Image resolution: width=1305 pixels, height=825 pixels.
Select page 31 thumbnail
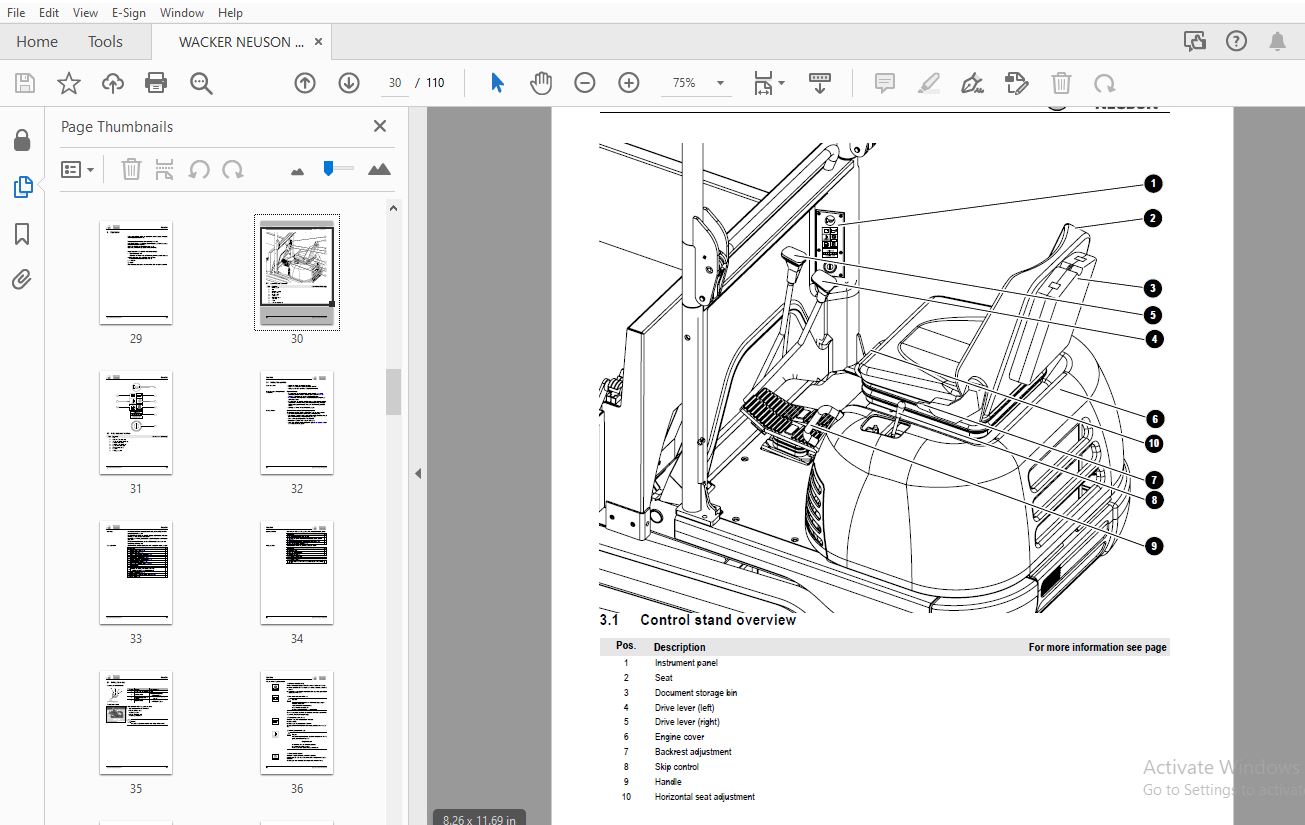[136, 423]
